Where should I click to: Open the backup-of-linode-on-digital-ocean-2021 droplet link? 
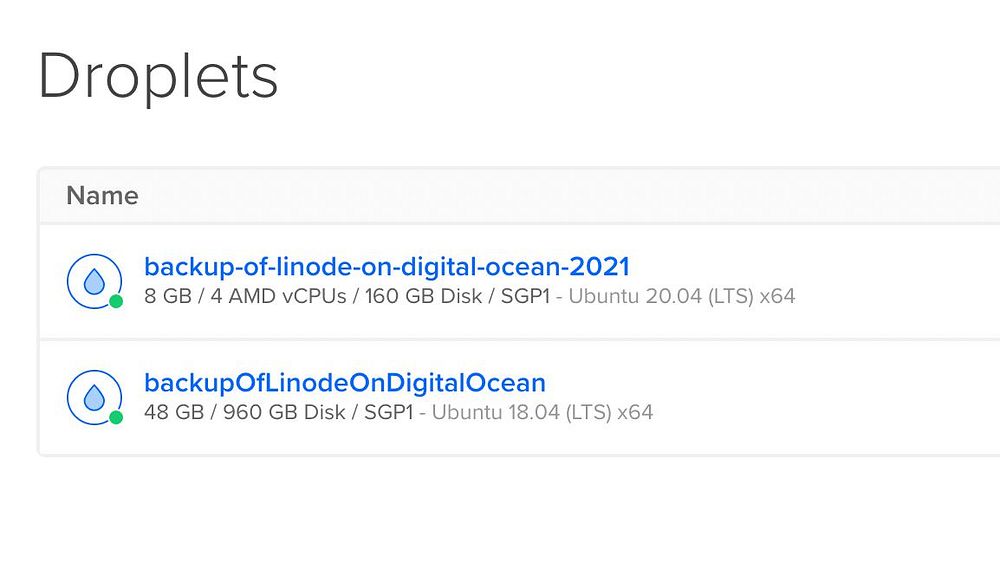(387, 267)
